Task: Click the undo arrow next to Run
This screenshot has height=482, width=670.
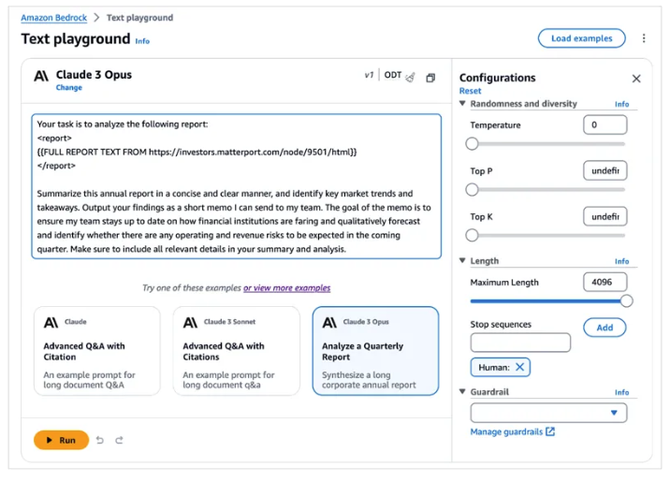Action: 100,440
